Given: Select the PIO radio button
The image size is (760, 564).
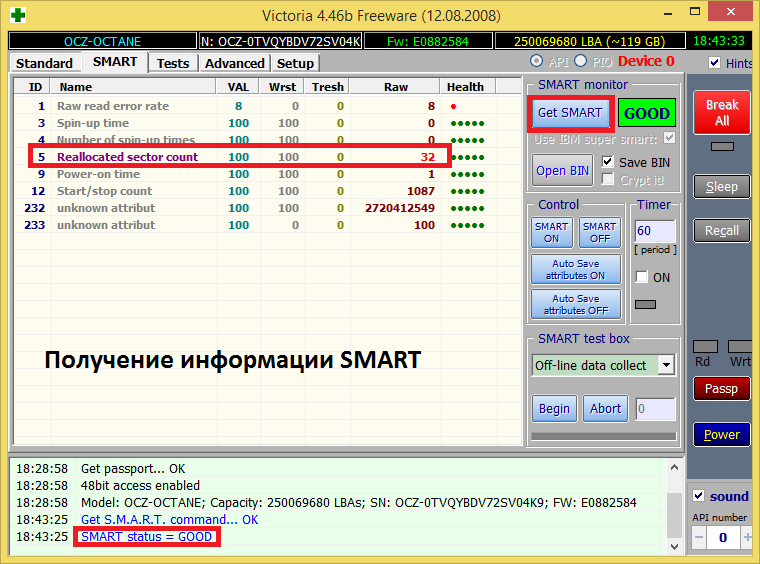Looking at the screenshot, I should [x=580, y=61].
